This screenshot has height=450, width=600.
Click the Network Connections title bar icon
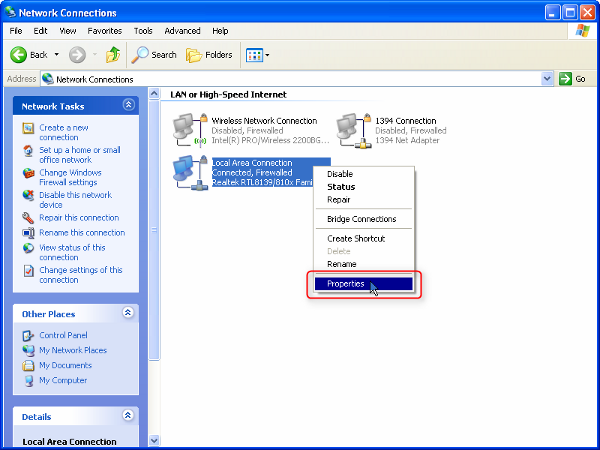pos(10,12)
